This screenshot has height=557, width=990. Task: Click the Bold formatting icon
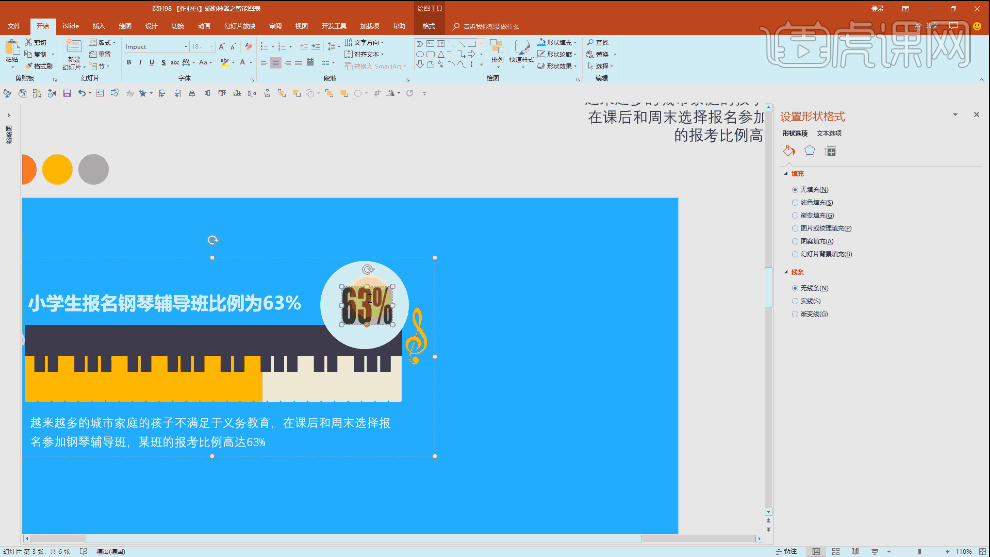click(x=128, y=62)
